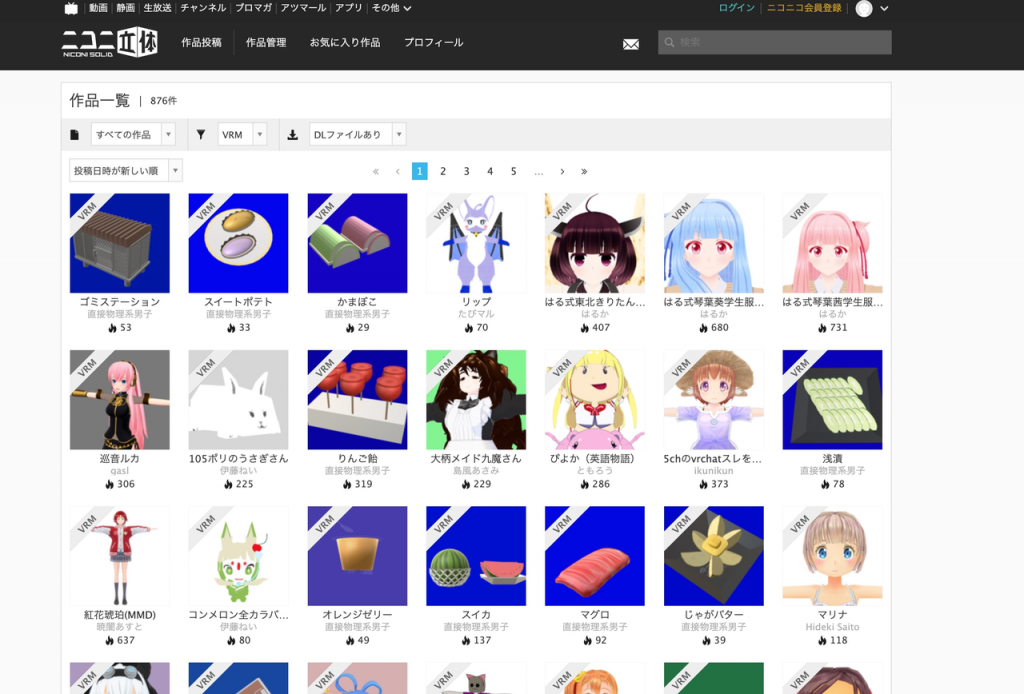The height and width of the screenshot is (694, 1024).
Task: Click author qasl link
Action: tap(120, 471)
